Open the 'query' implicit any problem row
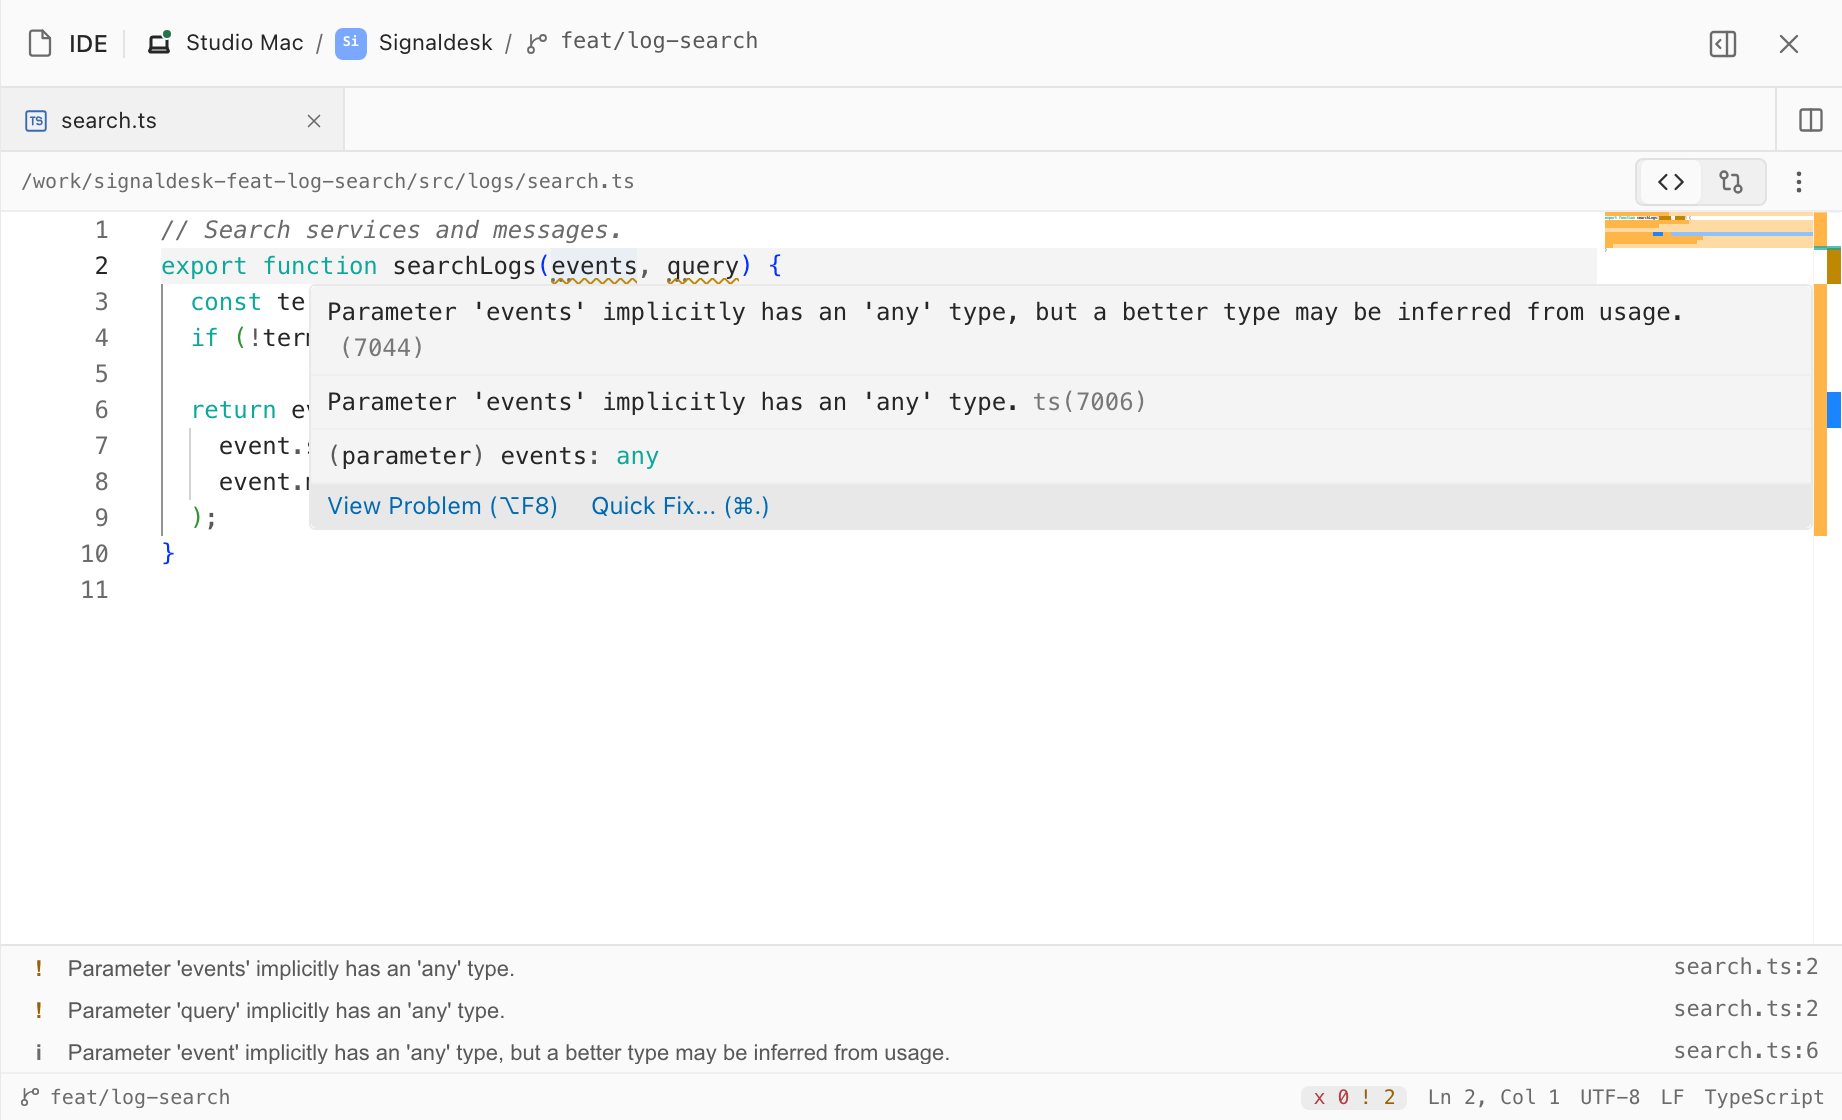 (921, 1010)
